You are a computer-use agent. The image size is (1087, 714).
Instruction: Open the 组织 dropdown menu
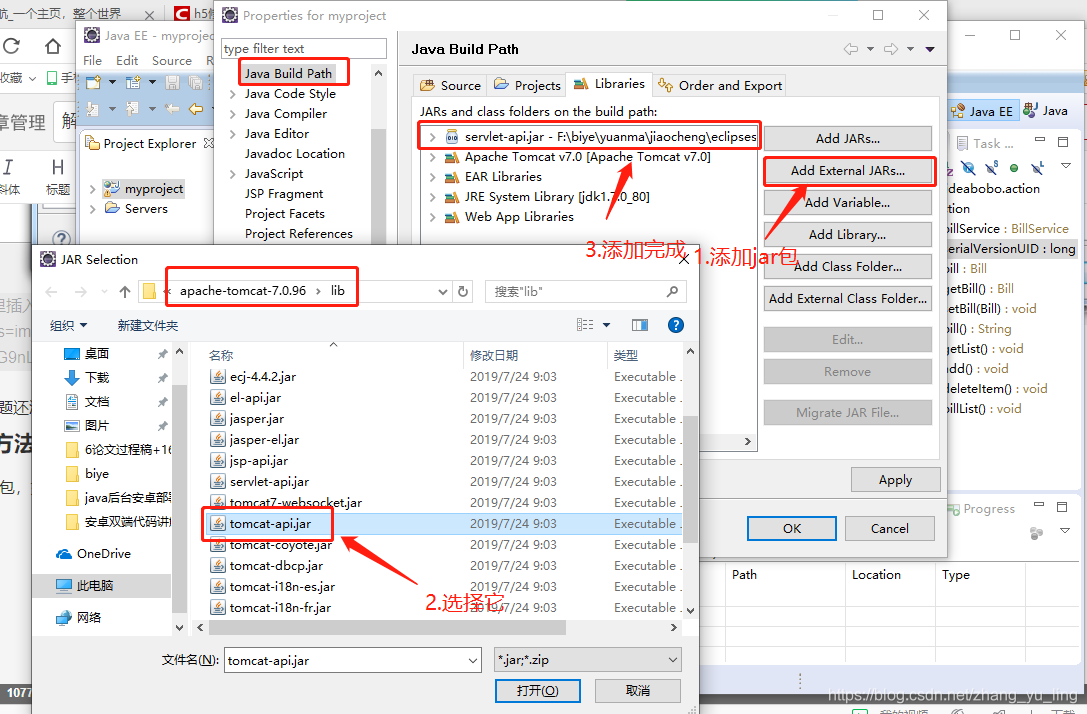[x=68, y=325]
